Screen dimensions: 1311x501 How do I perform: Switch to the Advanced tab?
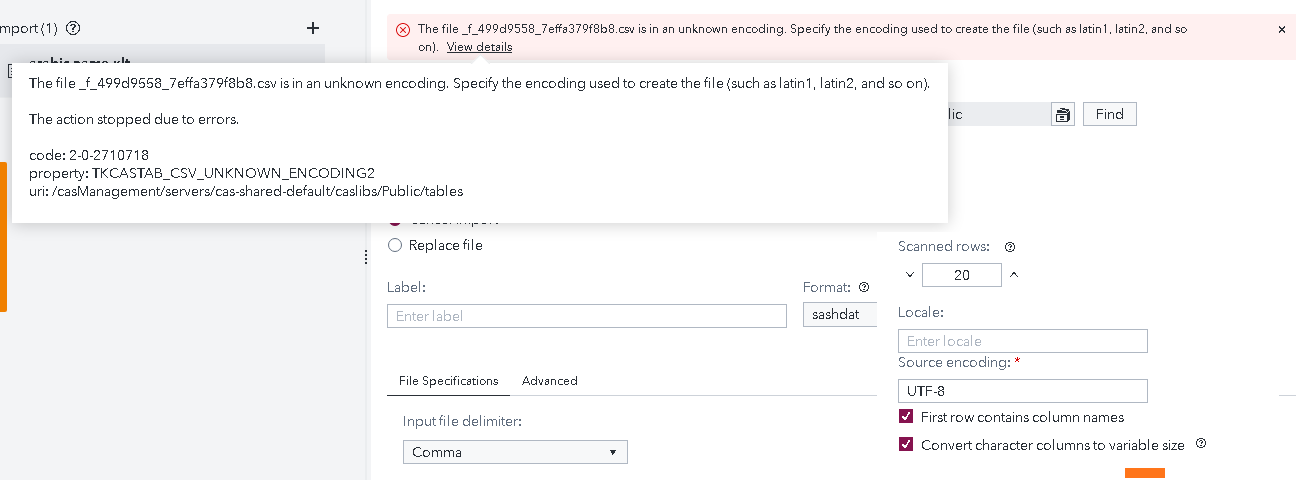[549, 381]
